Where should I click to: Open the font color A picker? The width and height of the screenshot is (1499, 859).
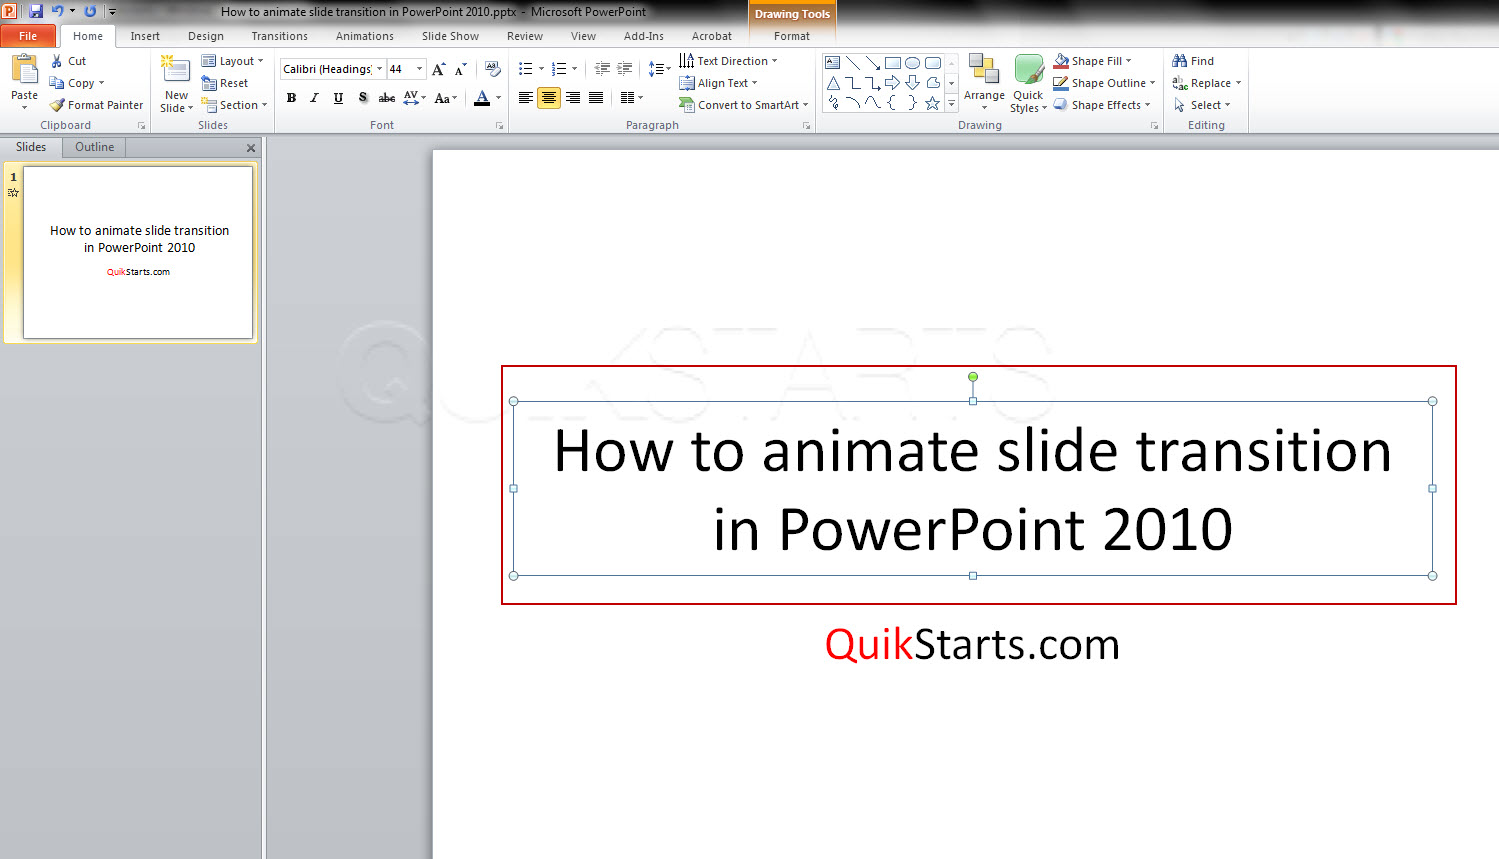(x=482, y=97)
